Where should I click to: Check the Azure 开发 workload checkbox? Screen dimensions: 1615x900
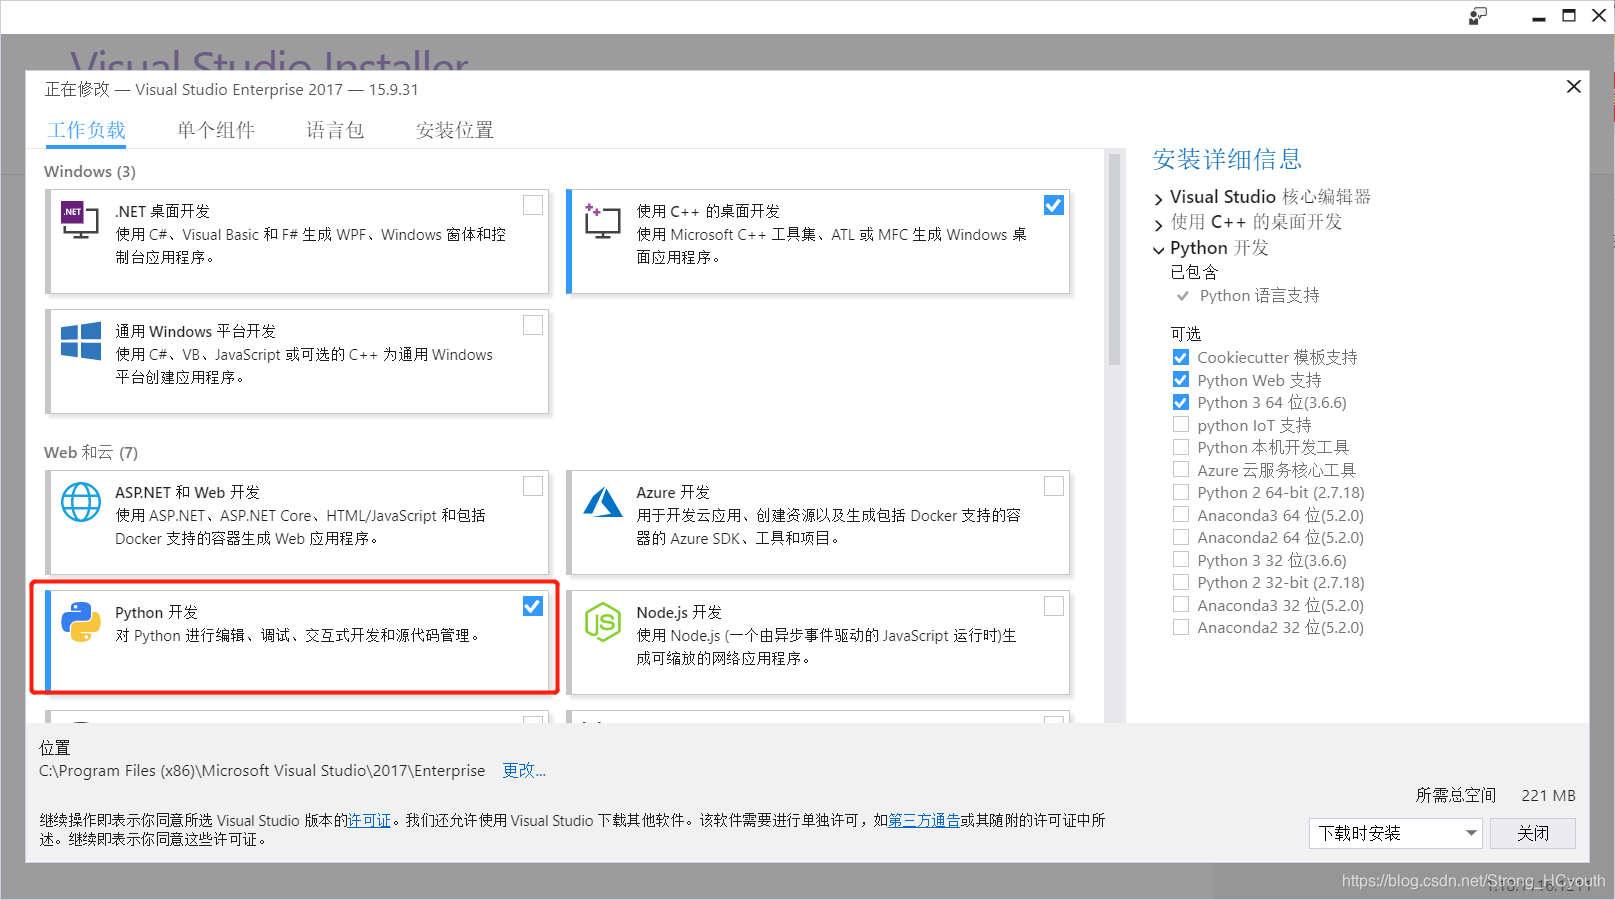click(1054, 486)
